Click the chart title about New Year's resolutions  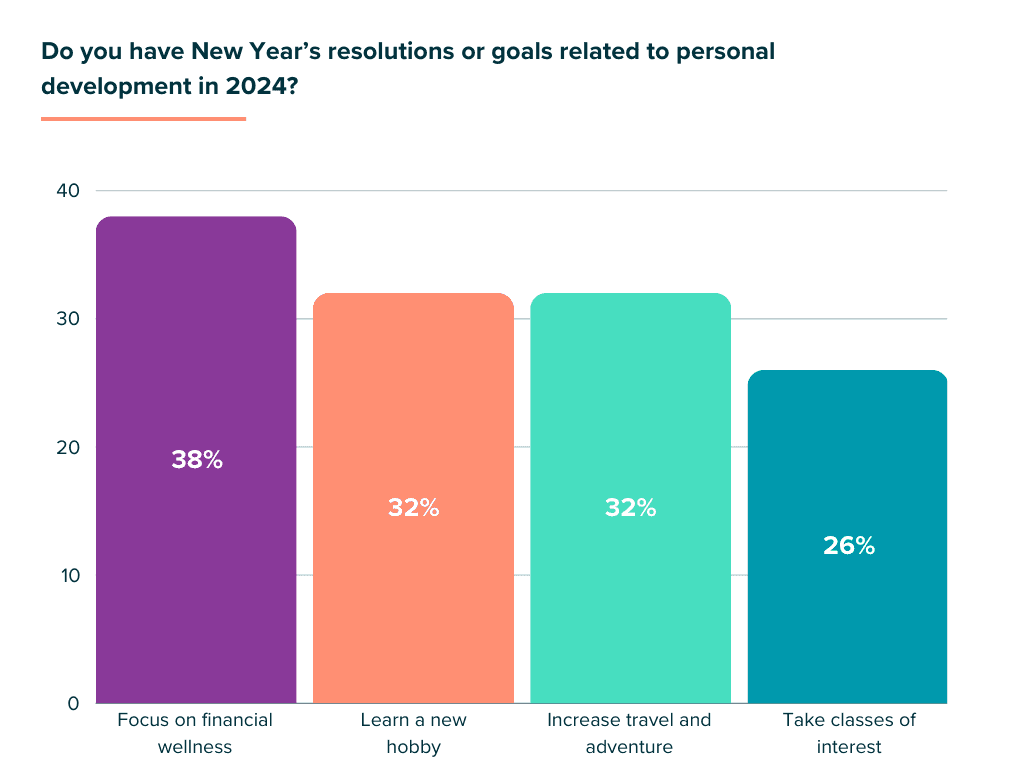click(408, 68)
